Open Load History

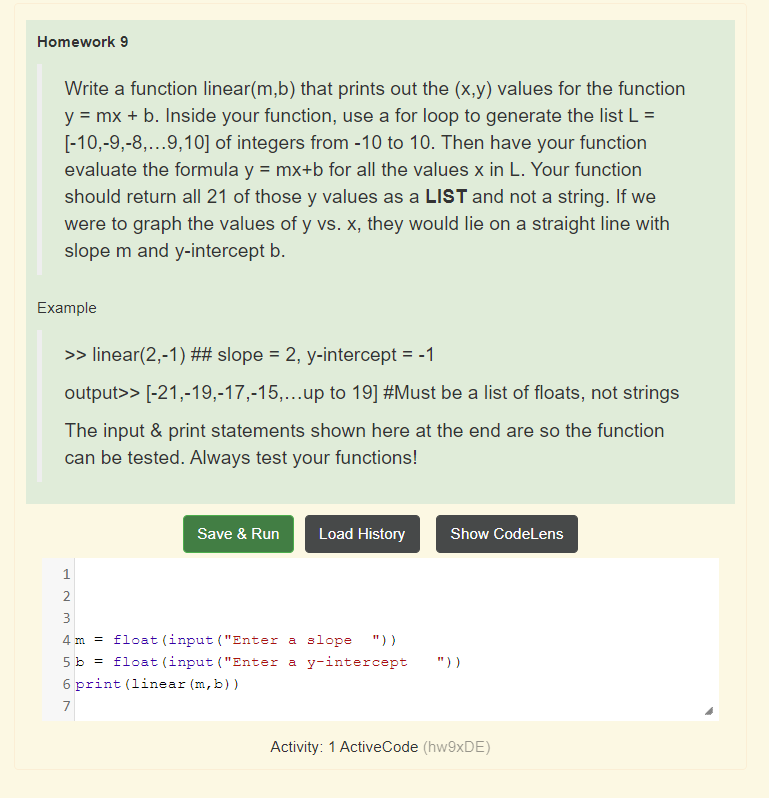pyautogui.click(x=362, y=534)
